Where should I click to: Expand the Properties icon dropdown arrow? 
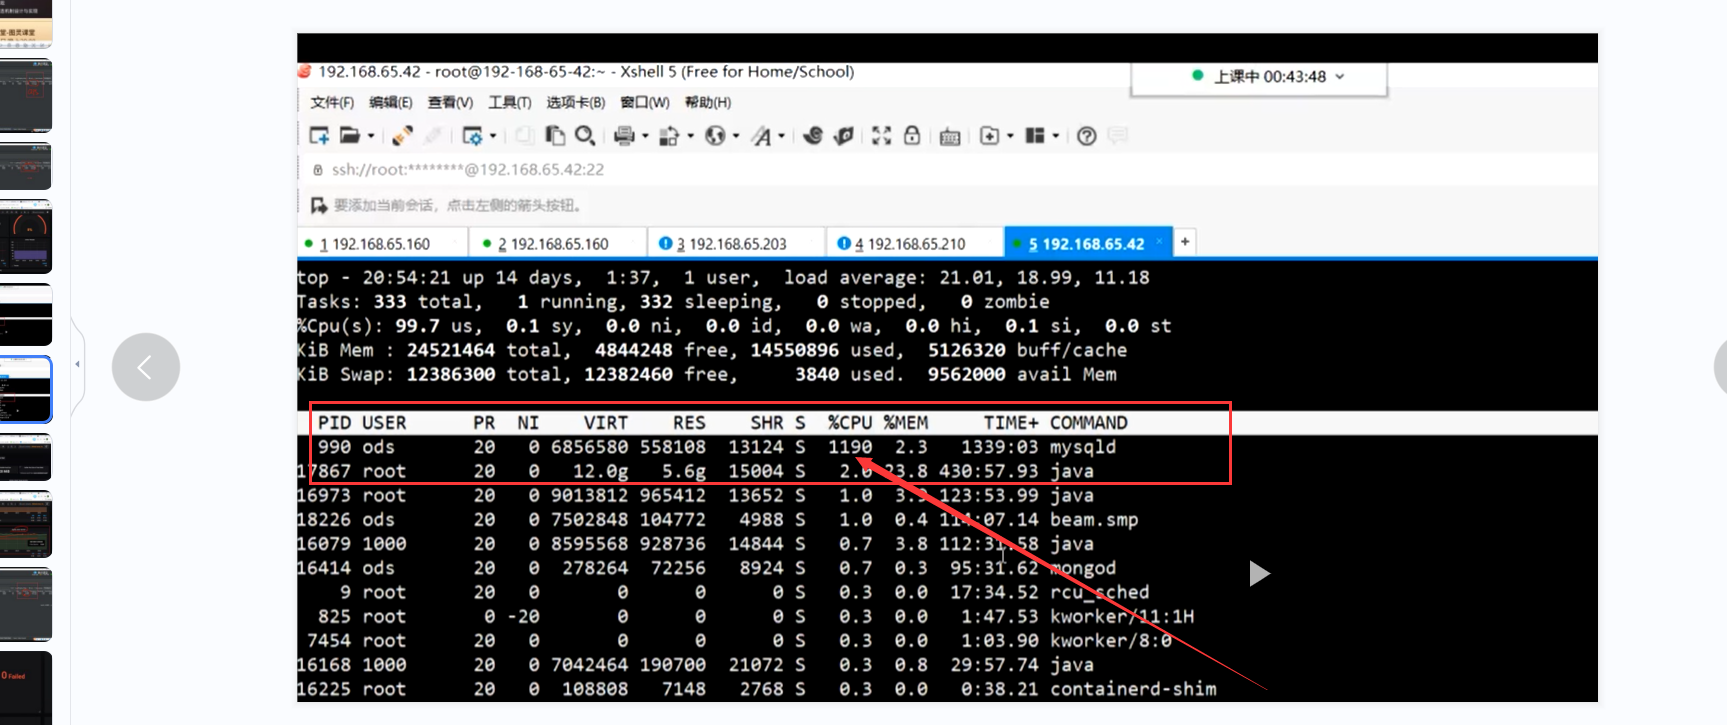coord(493,136)
